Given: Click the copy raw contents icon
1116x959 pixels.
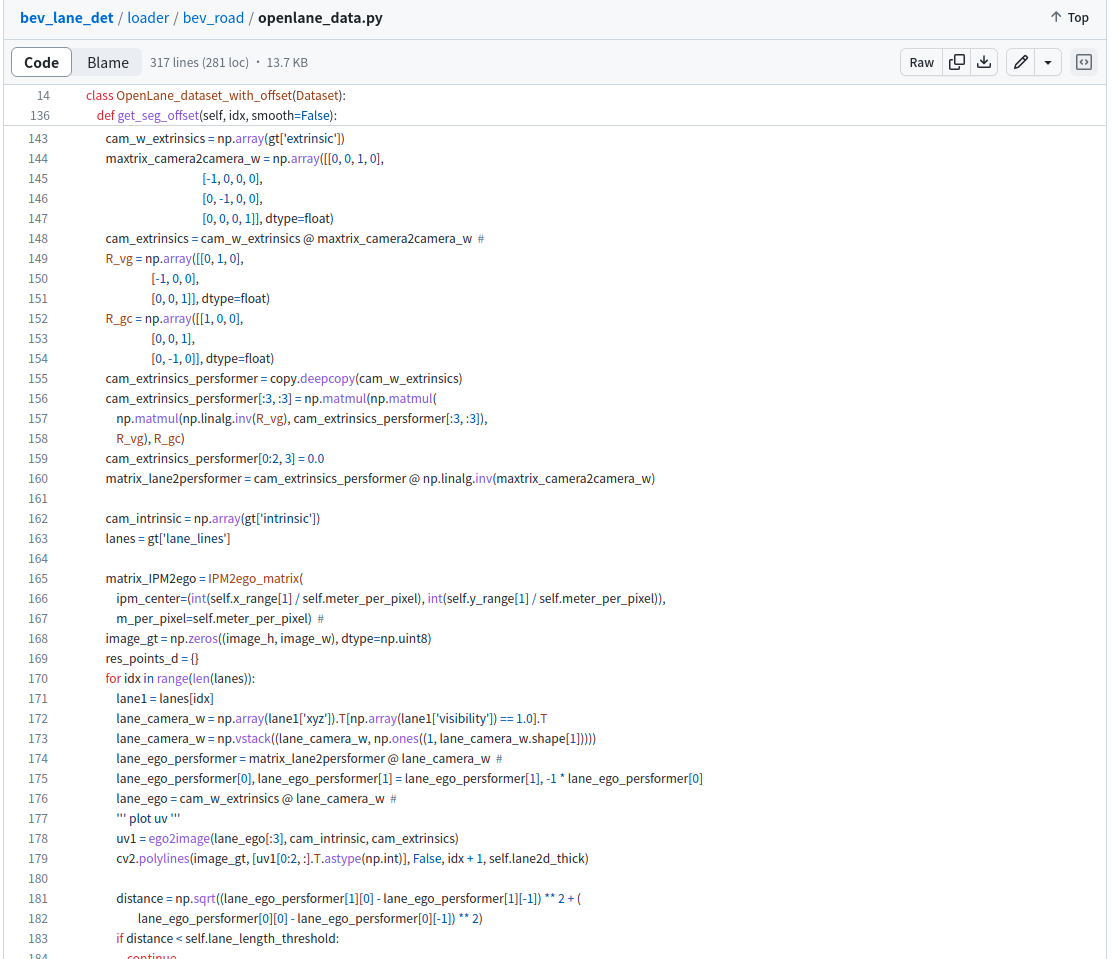Looking at the screenshot, I should [956, 62].
